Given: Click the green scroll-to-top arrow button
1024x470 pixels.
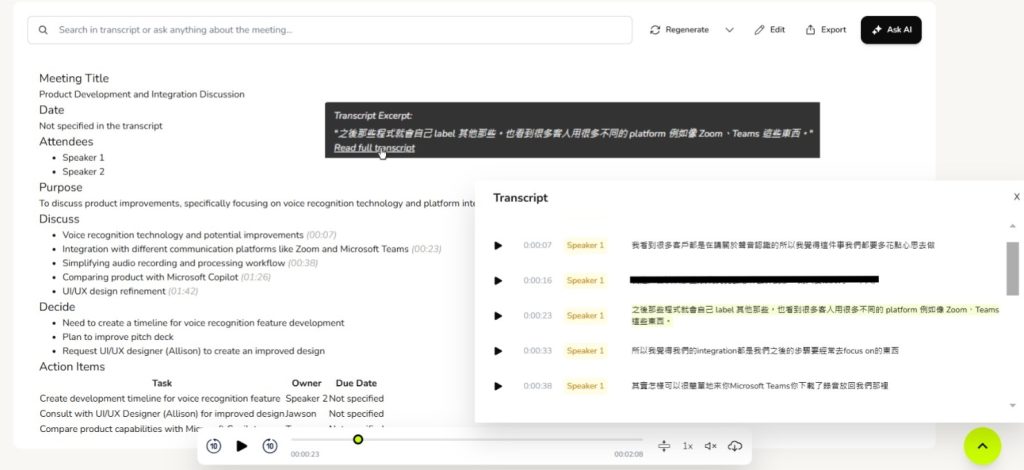Looking at the screenshot, I should pyautogui.click(x=982, y=446).
